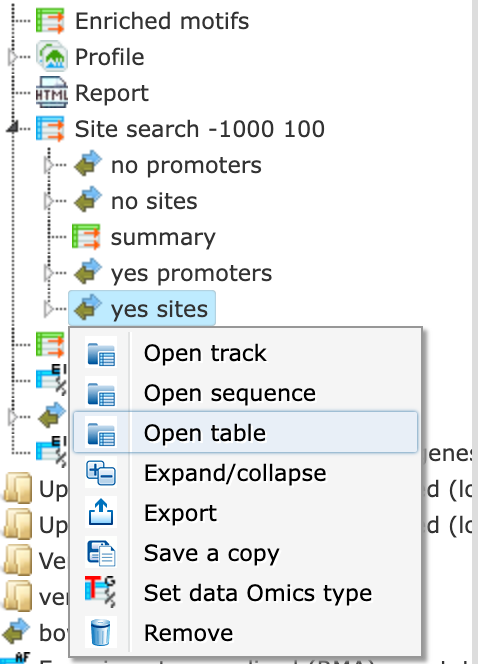The image size is (478, 664).
Task: Click the Enriched motifs table icon
Action: (x=50, y=21)
